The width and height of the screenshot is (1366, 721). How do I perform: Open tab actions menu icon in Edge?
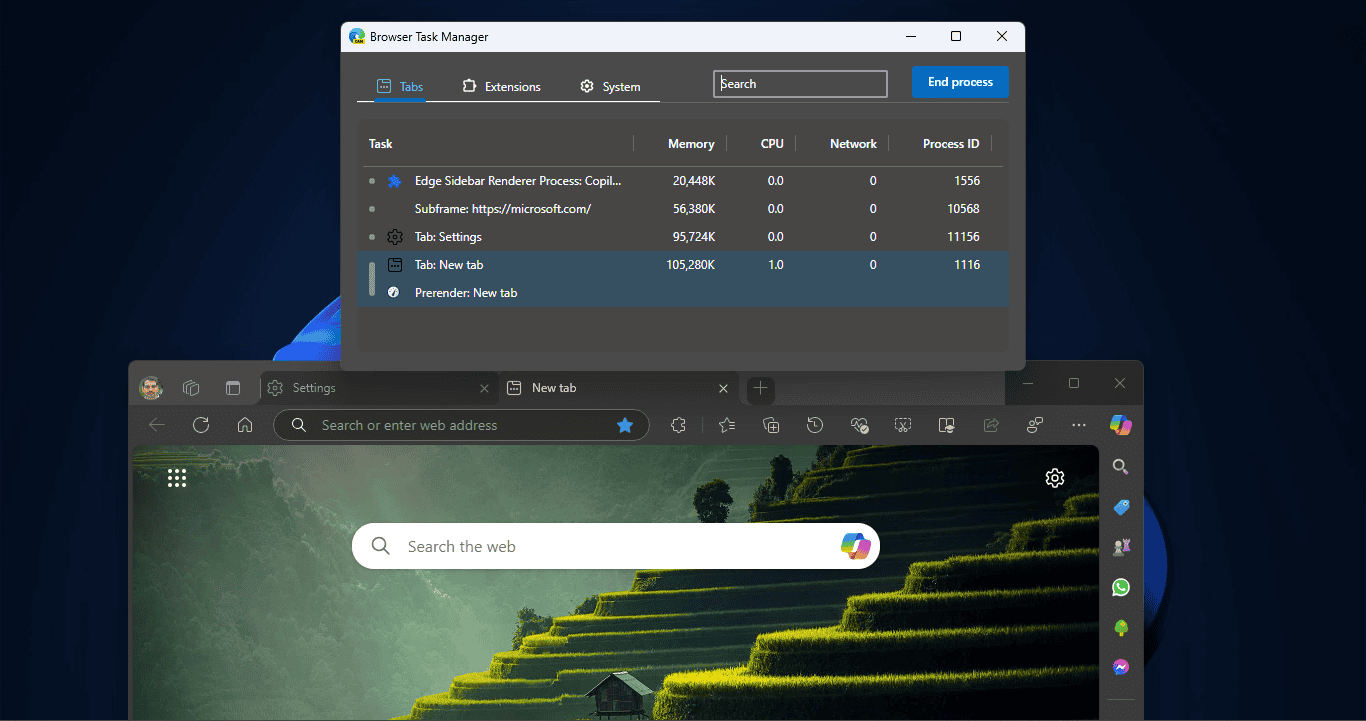click(233, 388)
